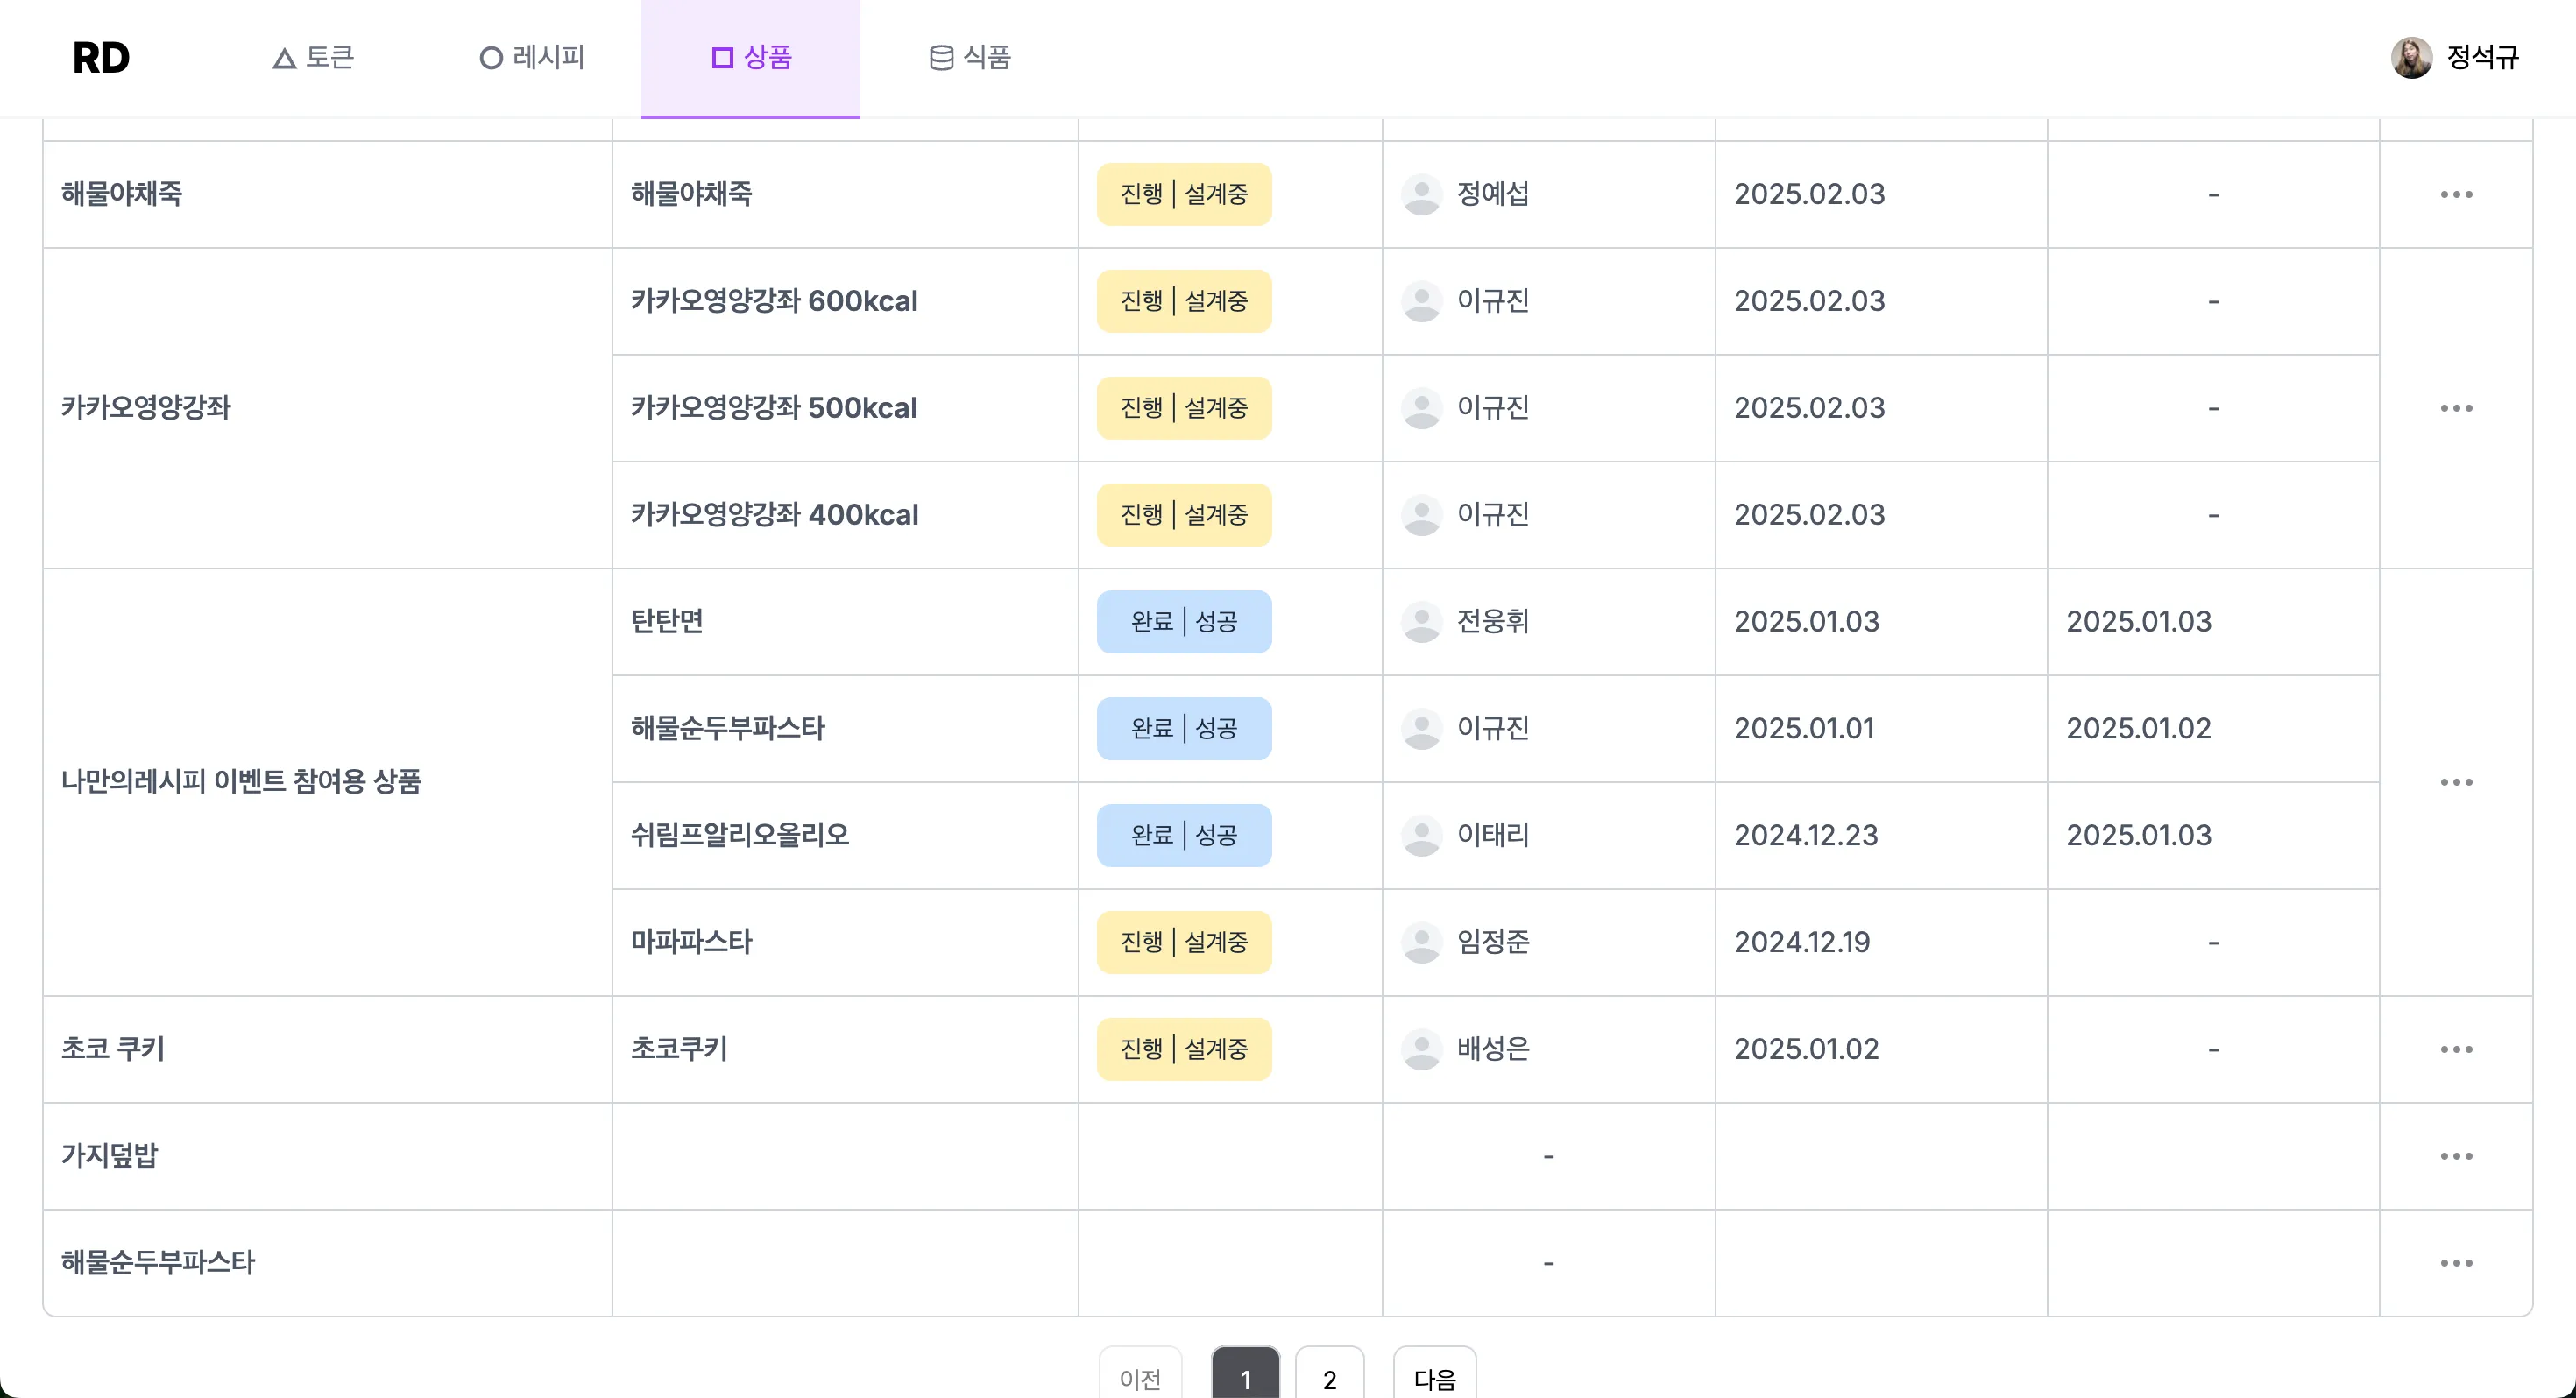Open more options for 해물야채죽 row

pyautogui.click(x=2456, y=195)
